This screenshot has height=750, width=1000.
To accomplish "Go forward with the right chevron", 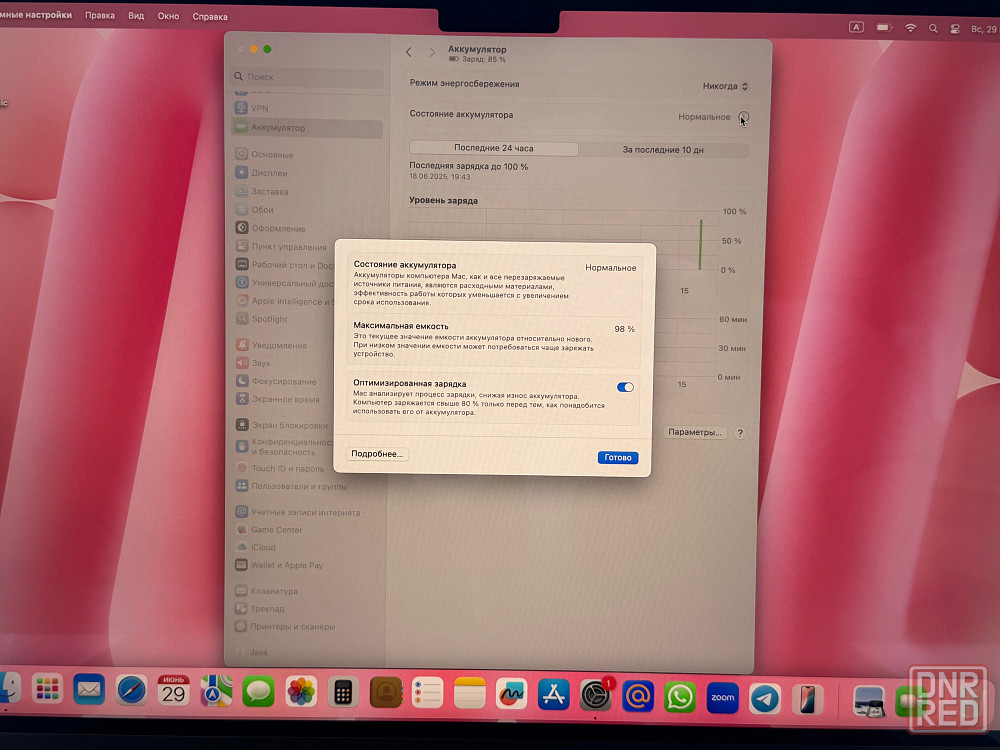I will point(432,52).
